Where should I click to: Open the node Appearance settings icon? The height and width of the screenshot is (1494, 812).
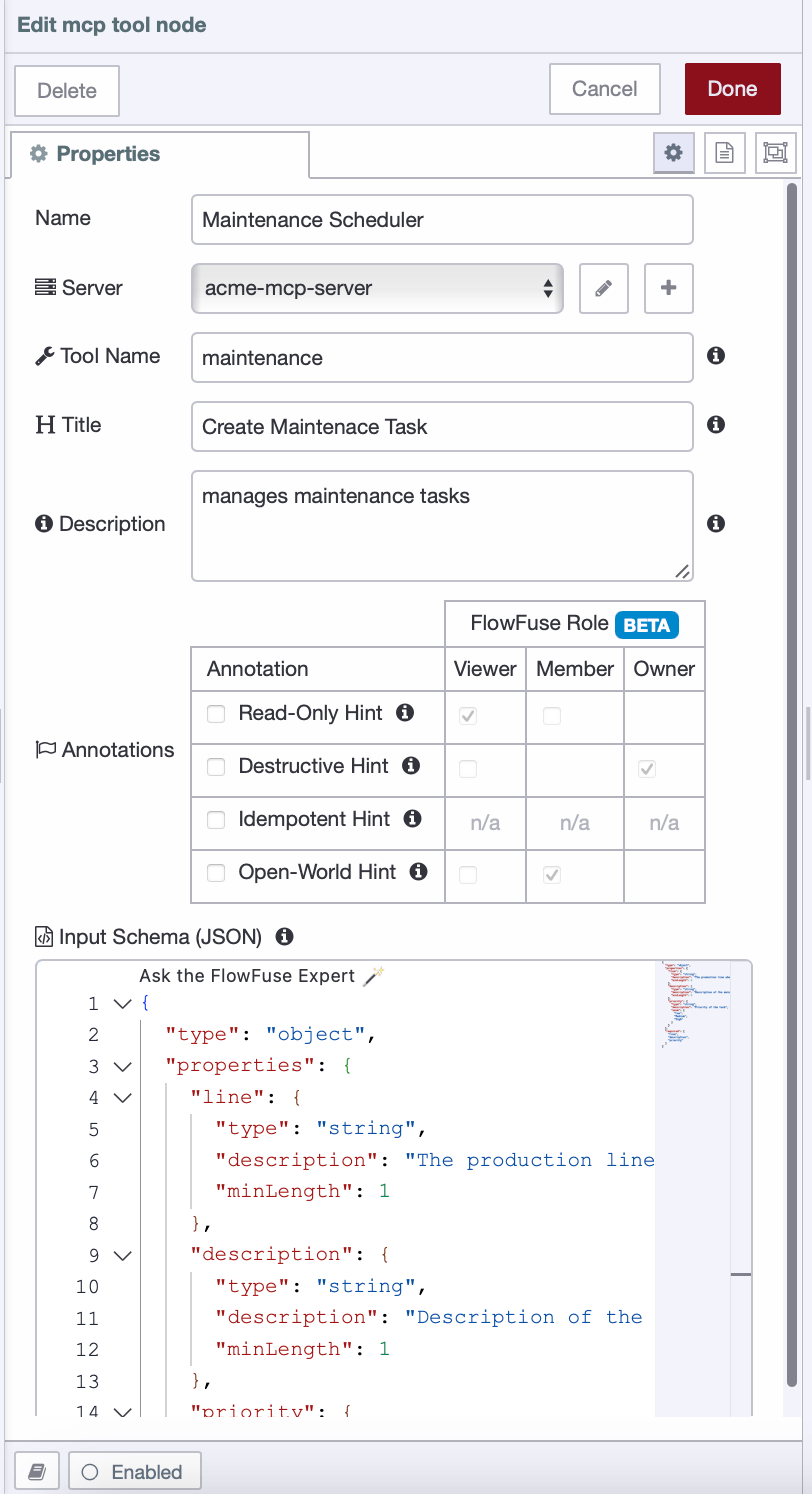point(775,153)
